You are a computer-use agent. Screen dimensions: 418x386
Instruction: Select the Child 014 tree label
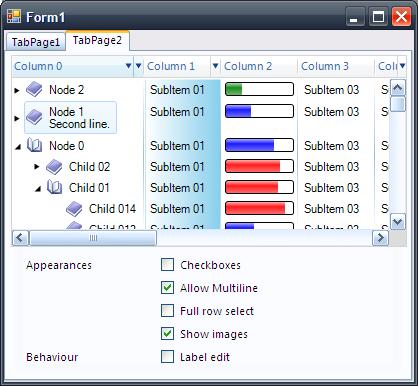point(112,209)
